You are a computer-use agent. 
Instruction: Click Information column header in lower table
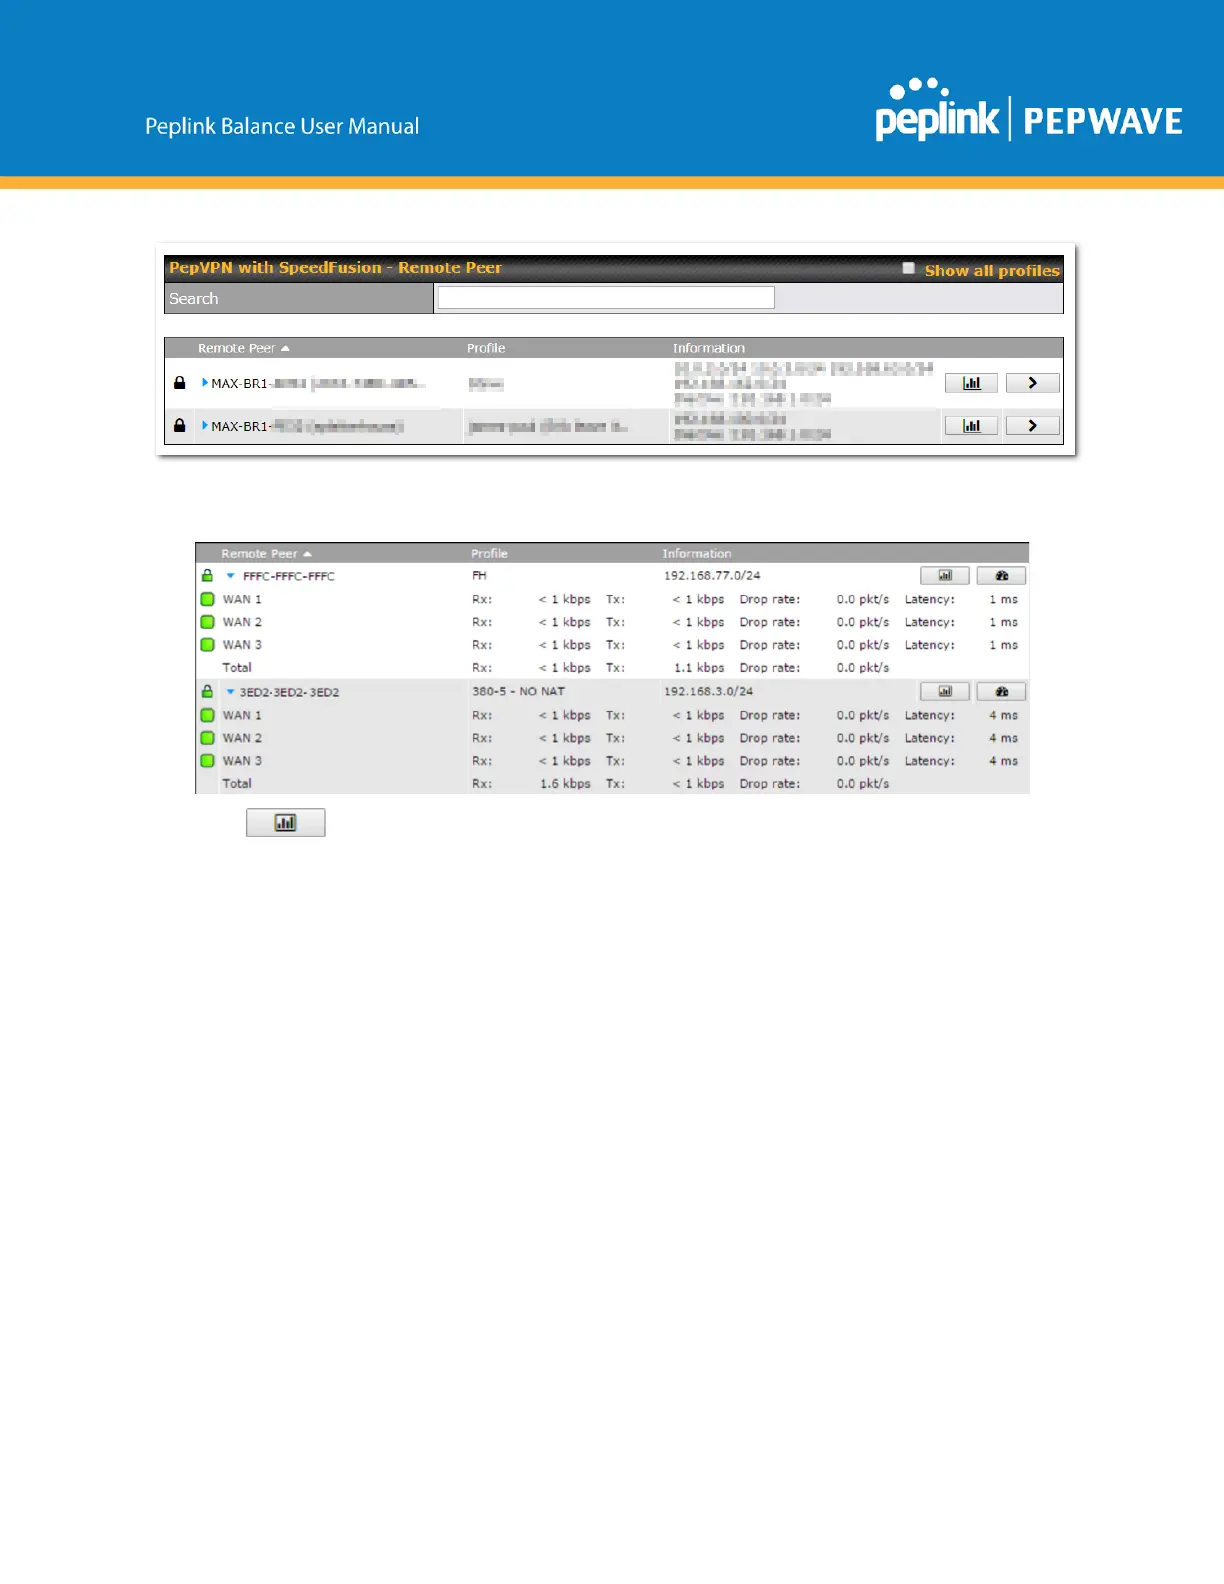pos(696,553)
